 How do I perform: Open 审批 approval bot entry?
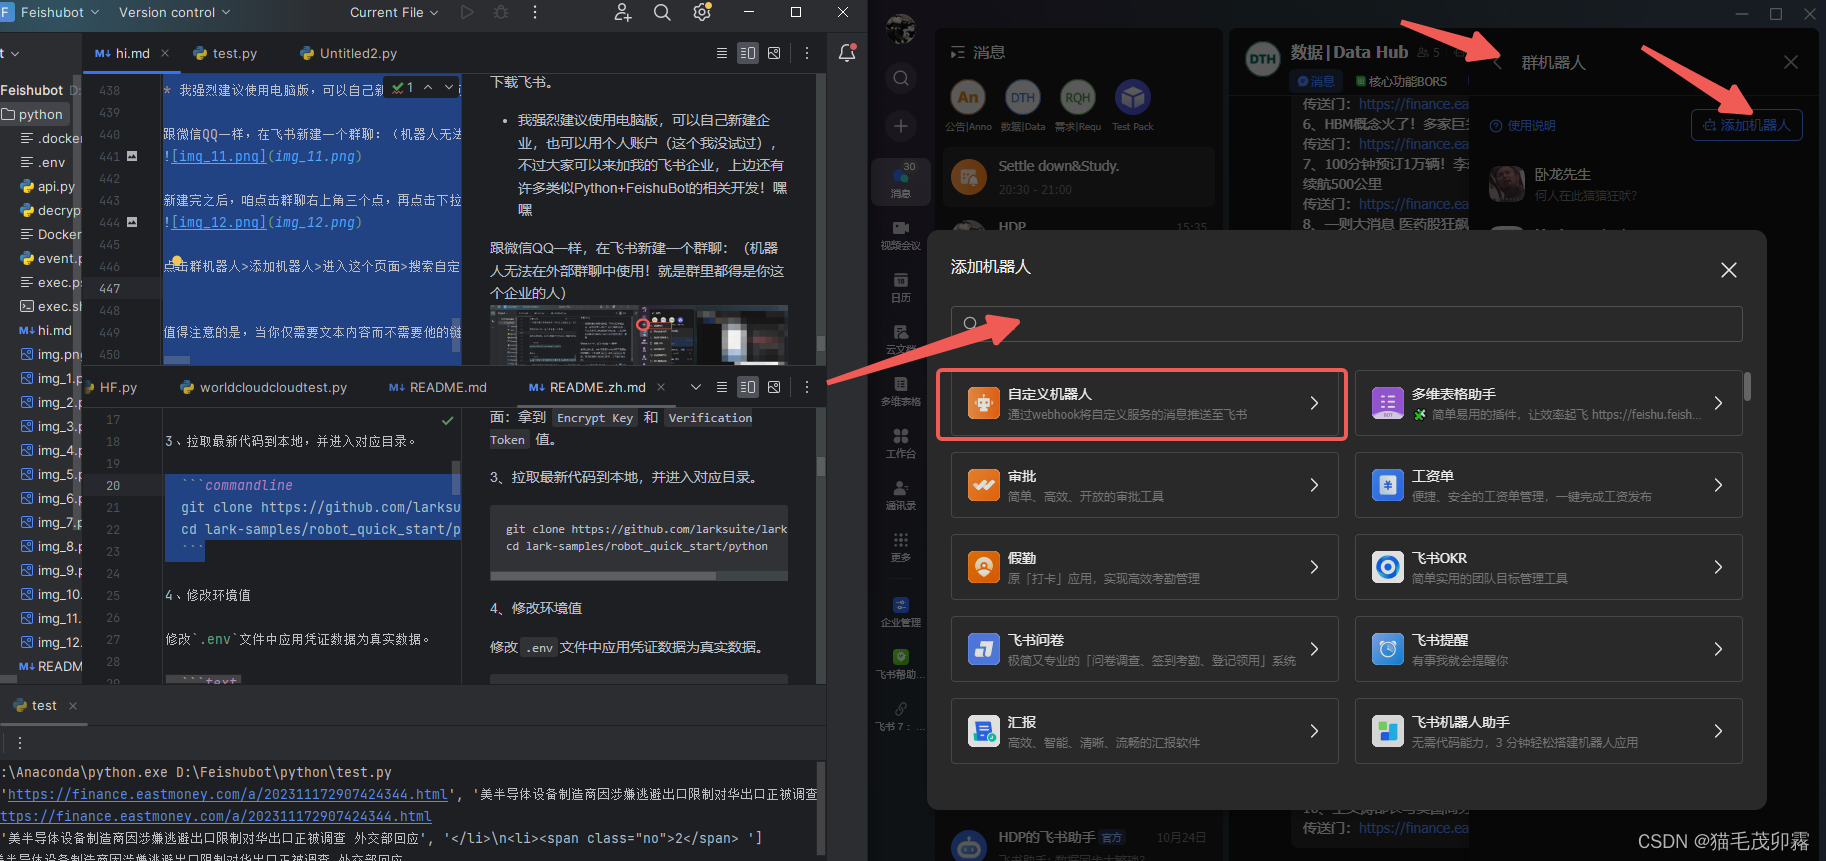[x=1144, y=485]
